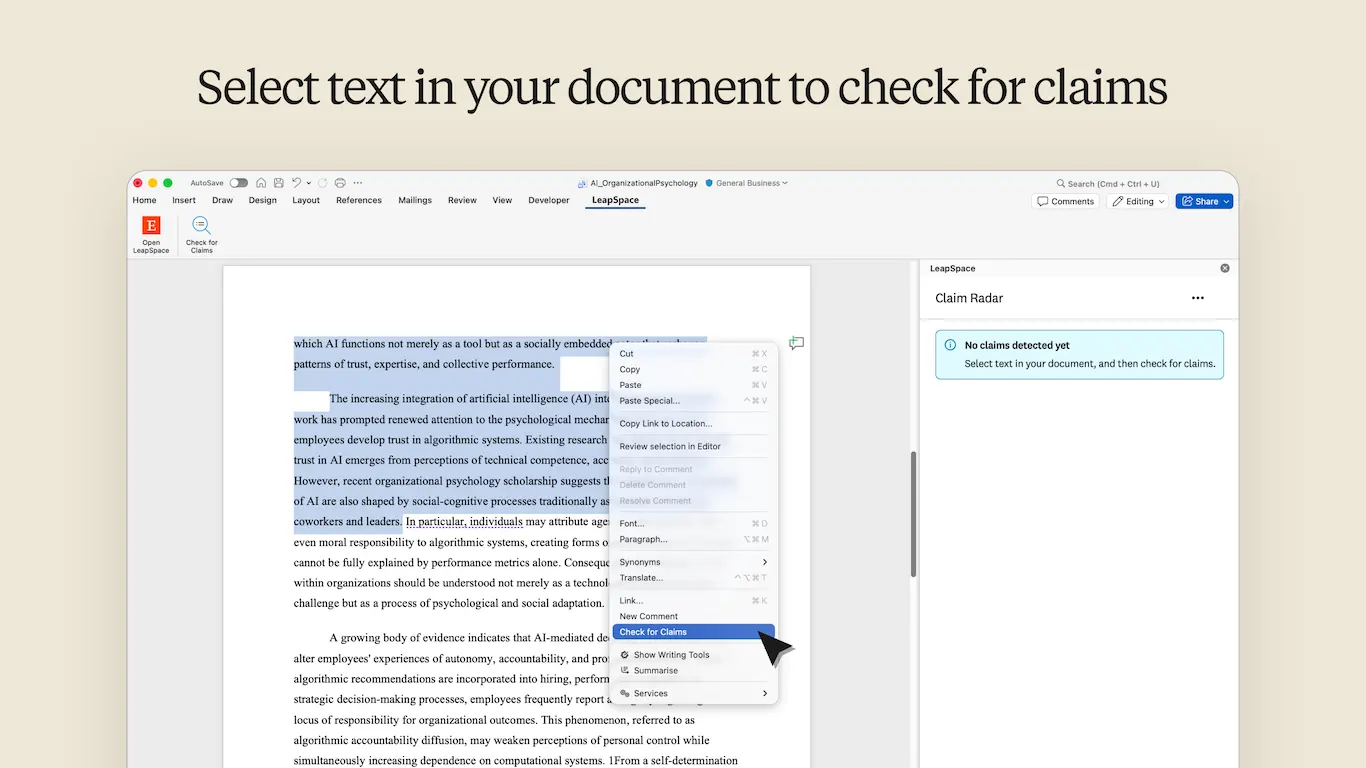The width and height of the screenshot is (1366, 768).
Task: Open Paragraph… from the context menu
Action: point(694,539)
